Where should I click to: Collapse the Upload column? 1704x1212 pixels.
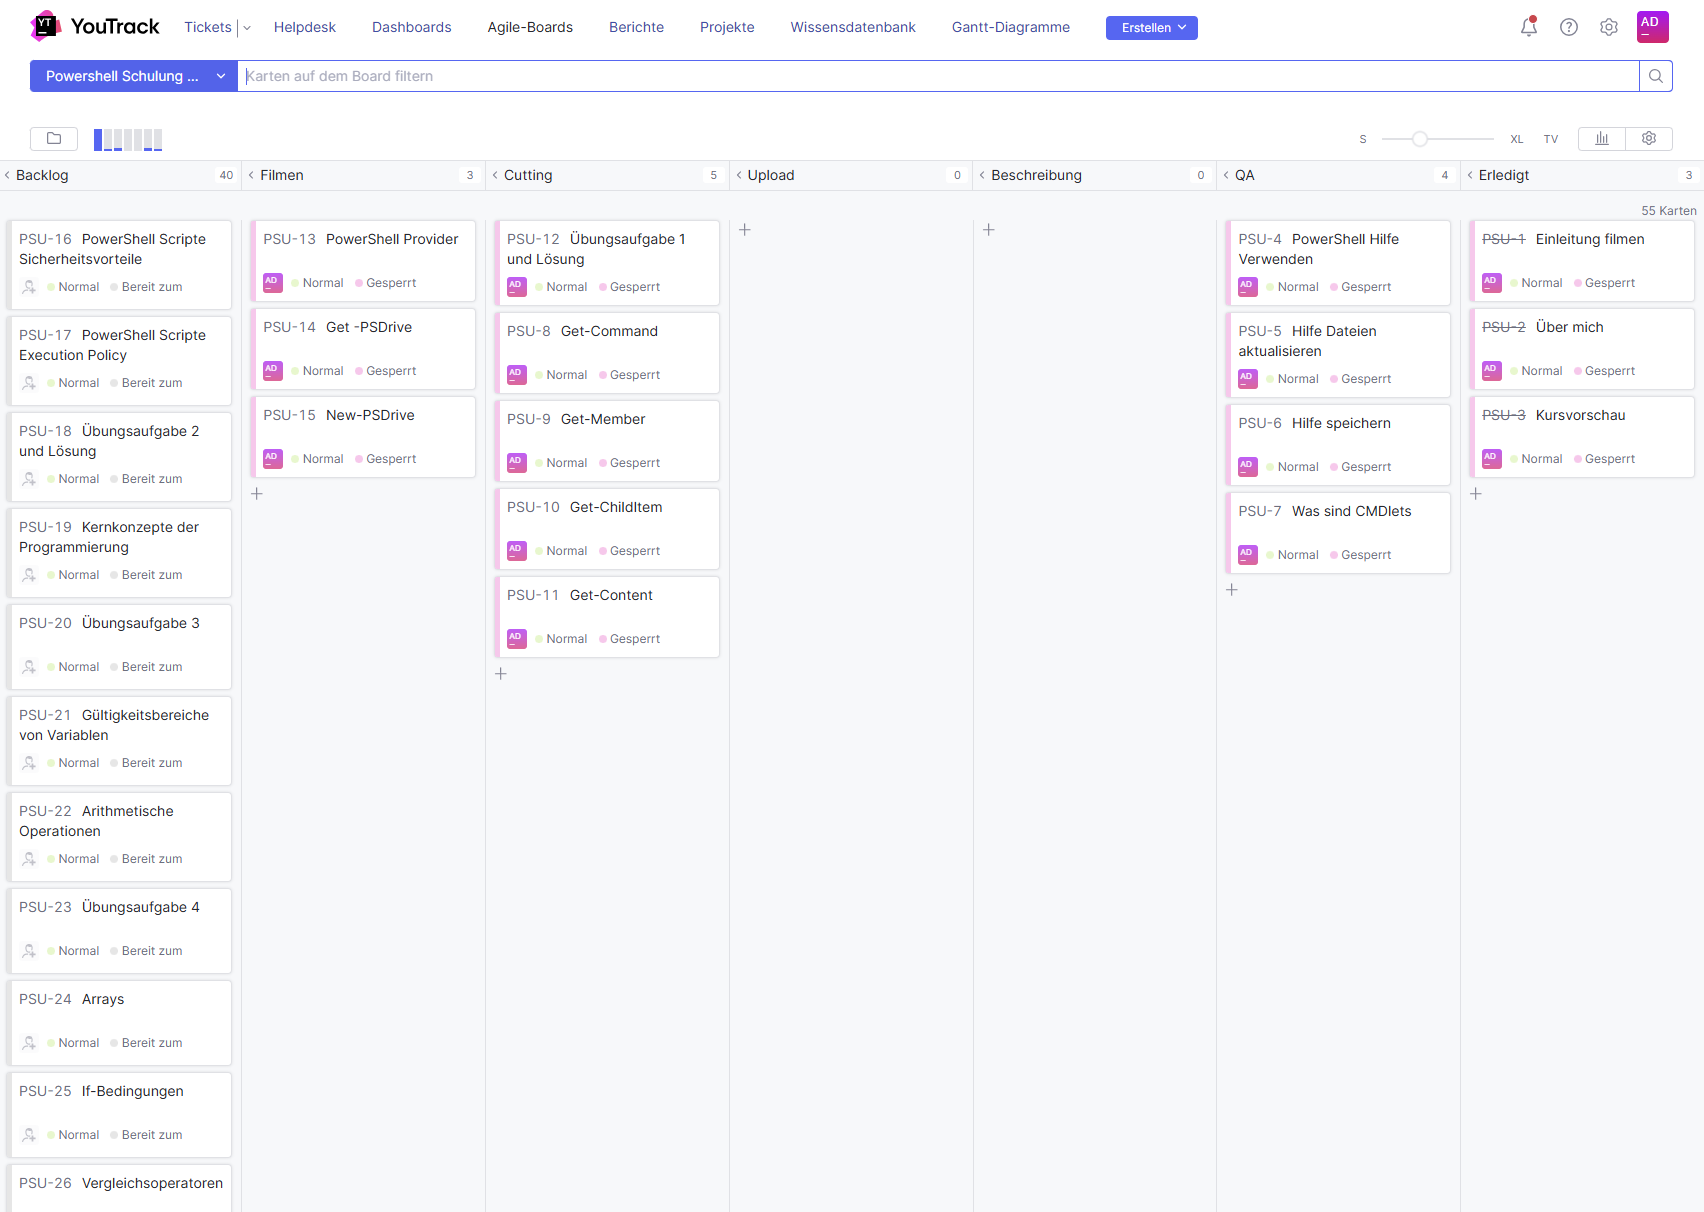pyautogui.click(x=740, y=175)
